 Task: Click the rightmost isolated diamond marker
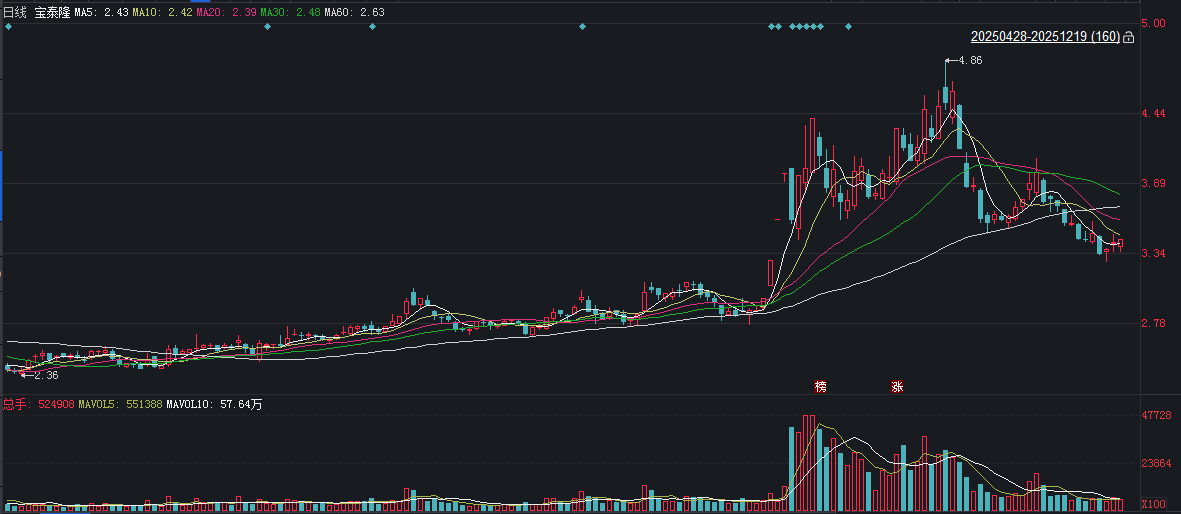(x=849, y=27)
